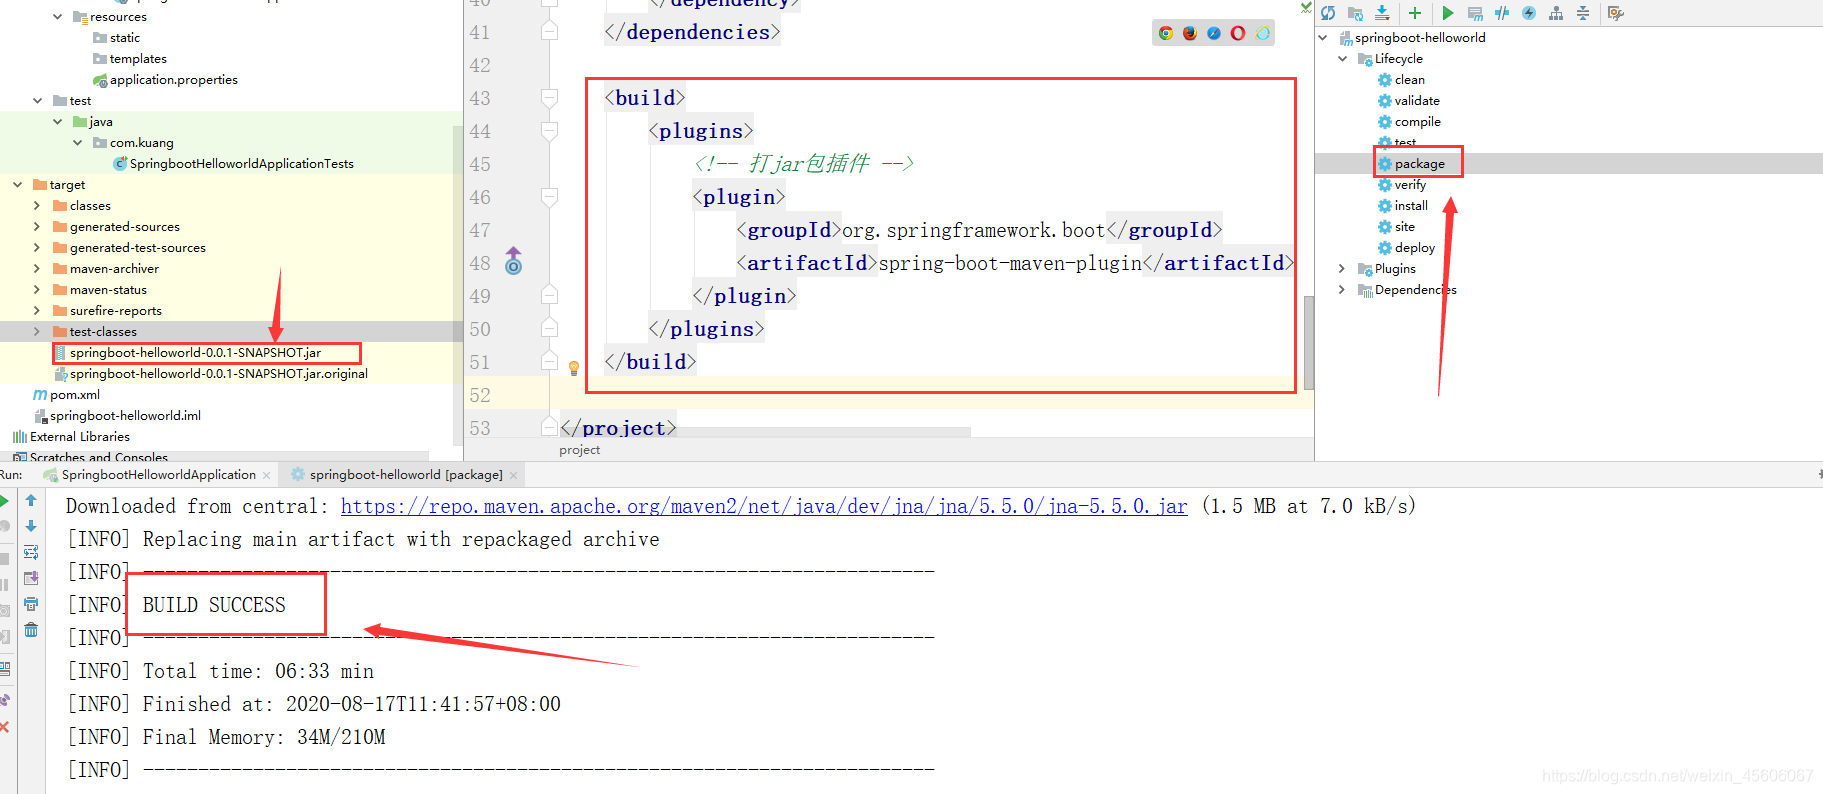Collapse the target folder in project tree
Viewport: 1823px width, 794px height.
click(x=17, y=185)
